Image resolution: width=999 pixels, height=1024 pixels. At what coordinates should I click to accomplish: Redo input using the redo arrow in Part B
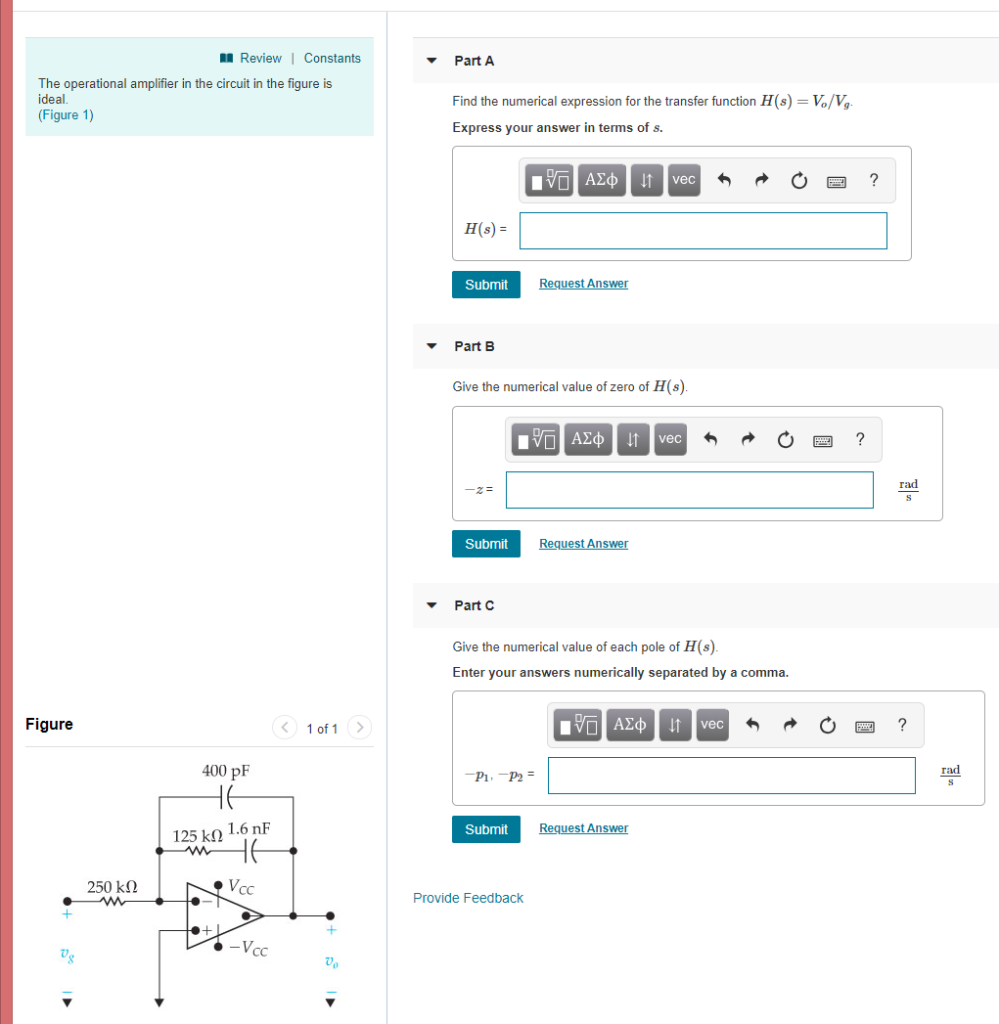[747, 439]
